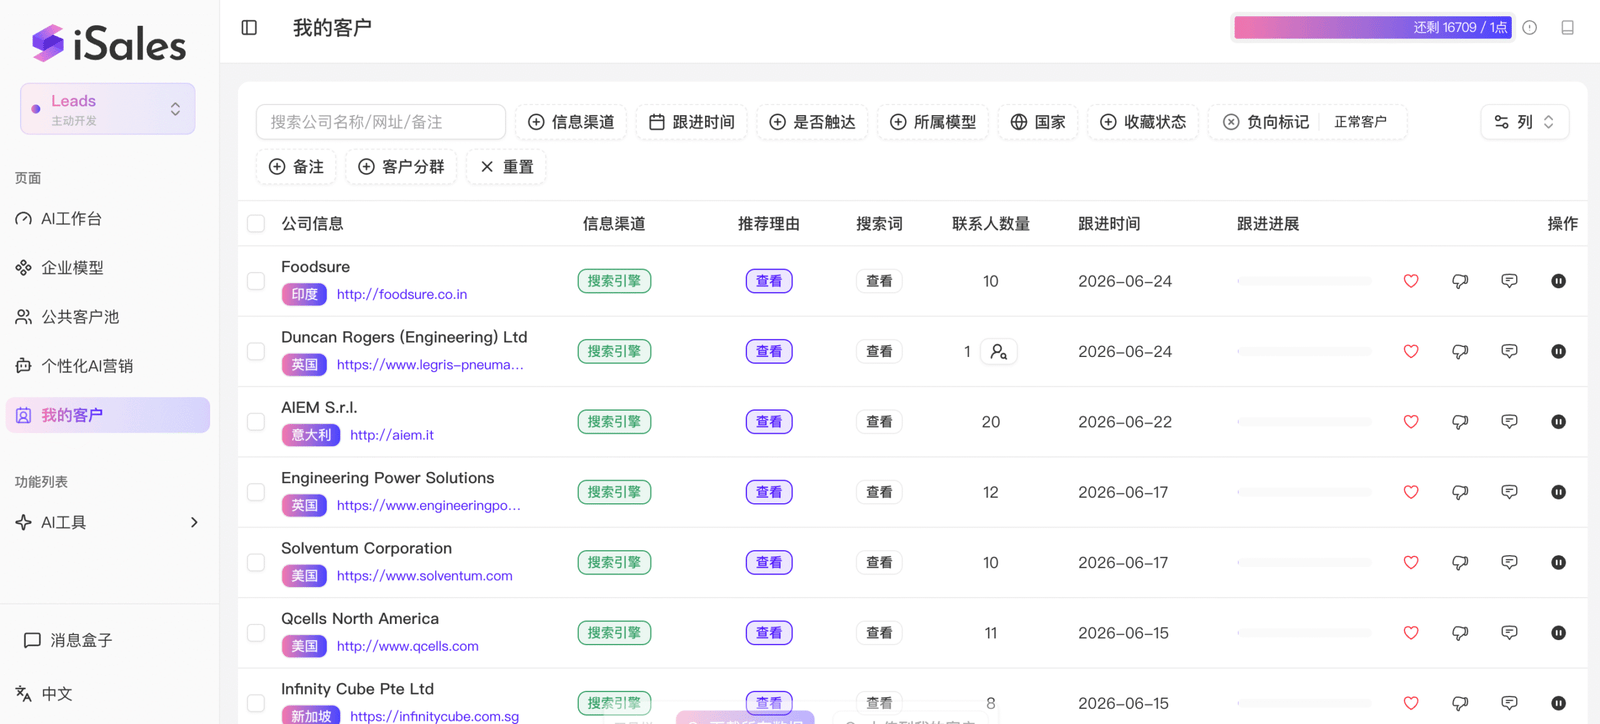Click pause icon in AIEM S.r.l. row
Screen dimensions: 1600x724
coord(1558,422)
